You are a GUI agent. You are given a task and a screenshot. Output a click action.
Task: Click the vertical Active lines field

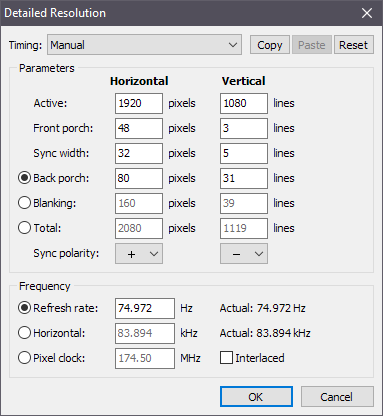[244, 103]
